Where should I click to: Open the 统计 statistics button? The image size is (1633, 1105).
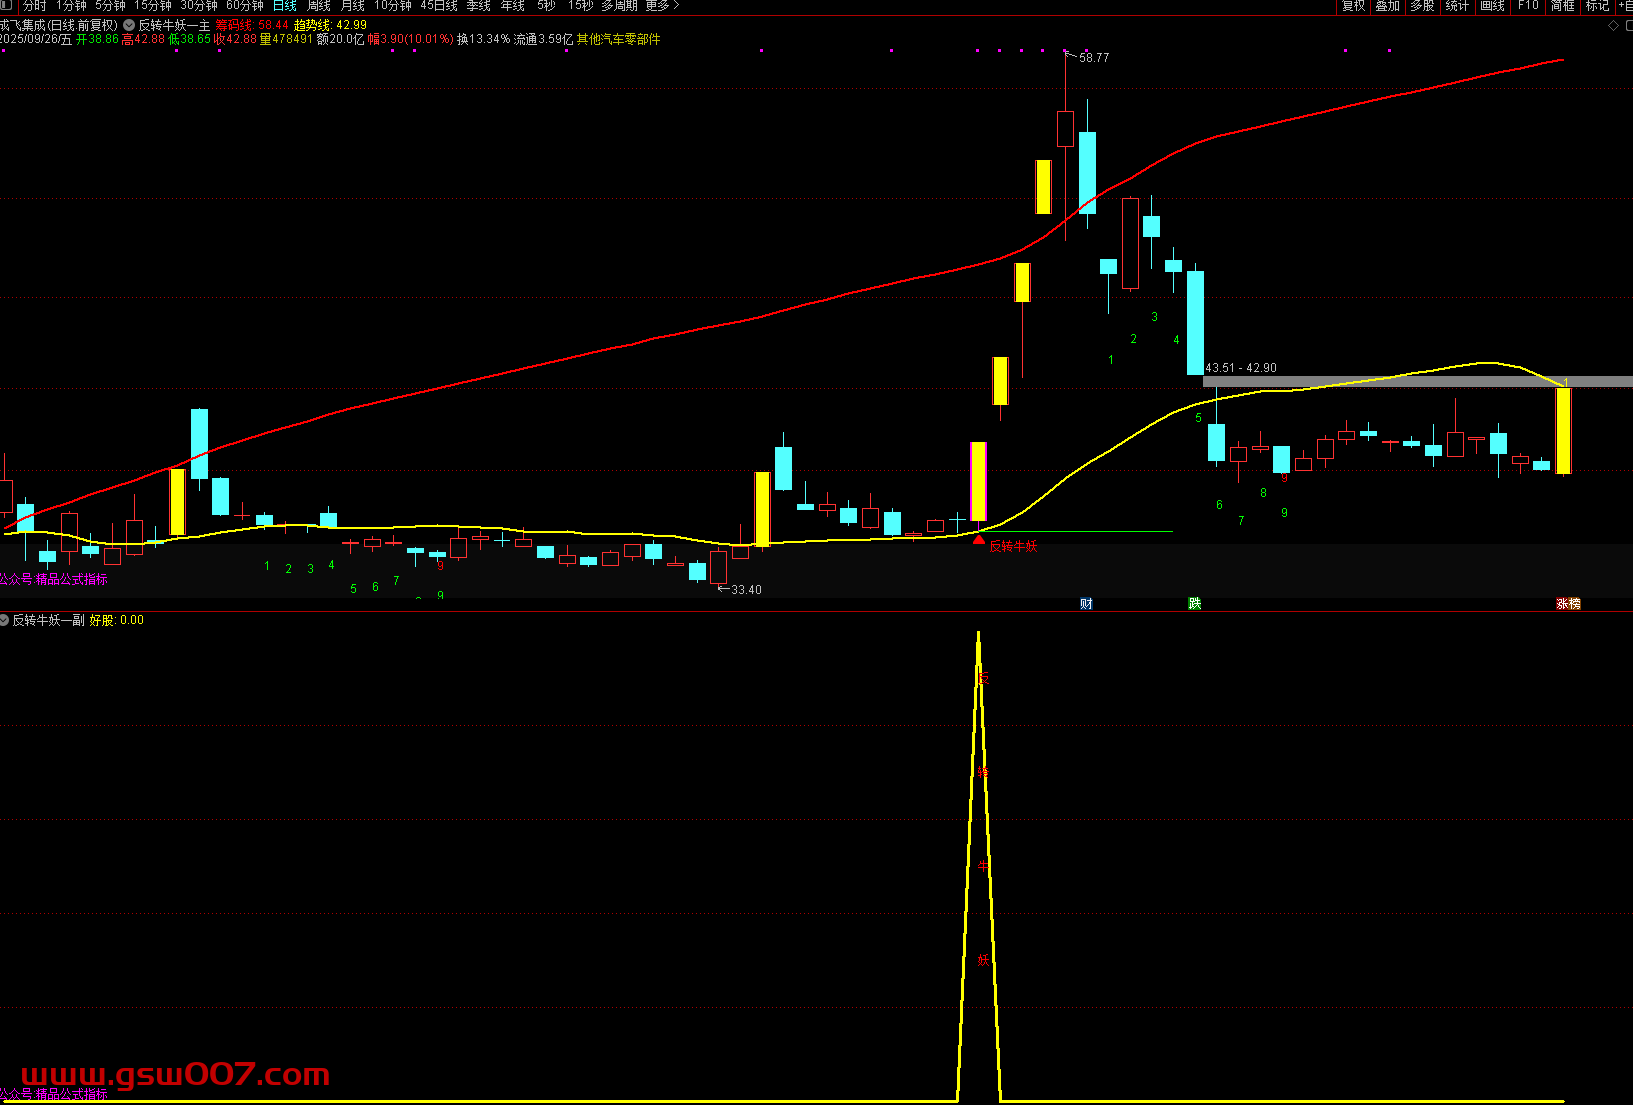[1457, 6]
